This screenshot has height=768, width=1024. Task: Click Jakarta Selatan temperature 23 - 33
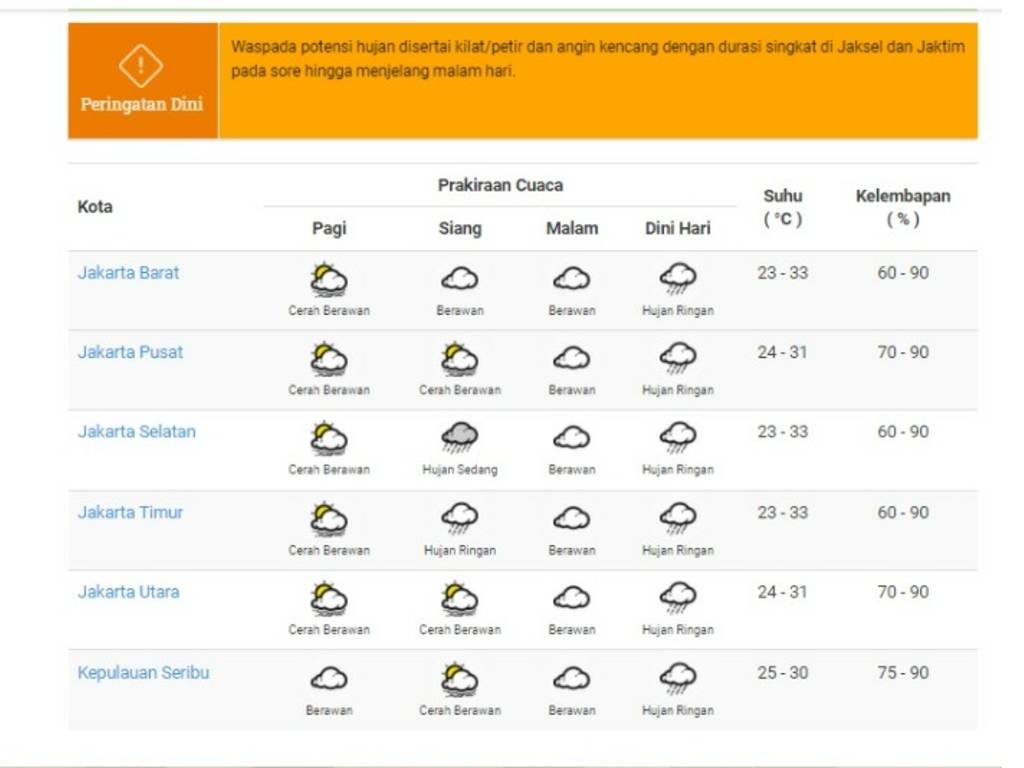point(782,432)
